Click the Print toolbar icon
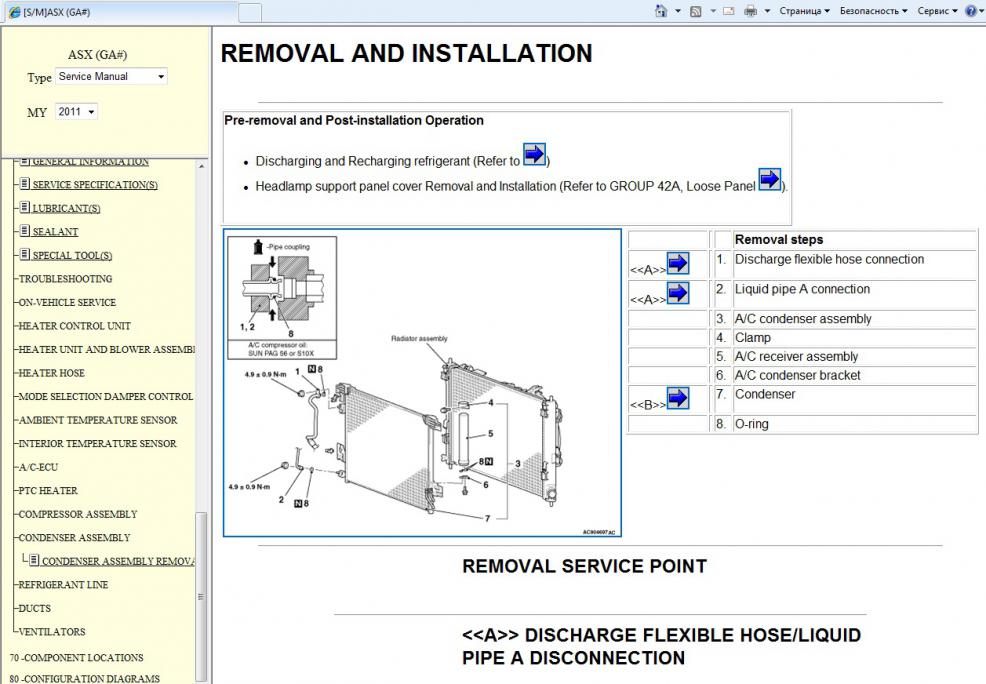Image resolution: width=986 pixels, height=684 pixels. pos(750,11)
